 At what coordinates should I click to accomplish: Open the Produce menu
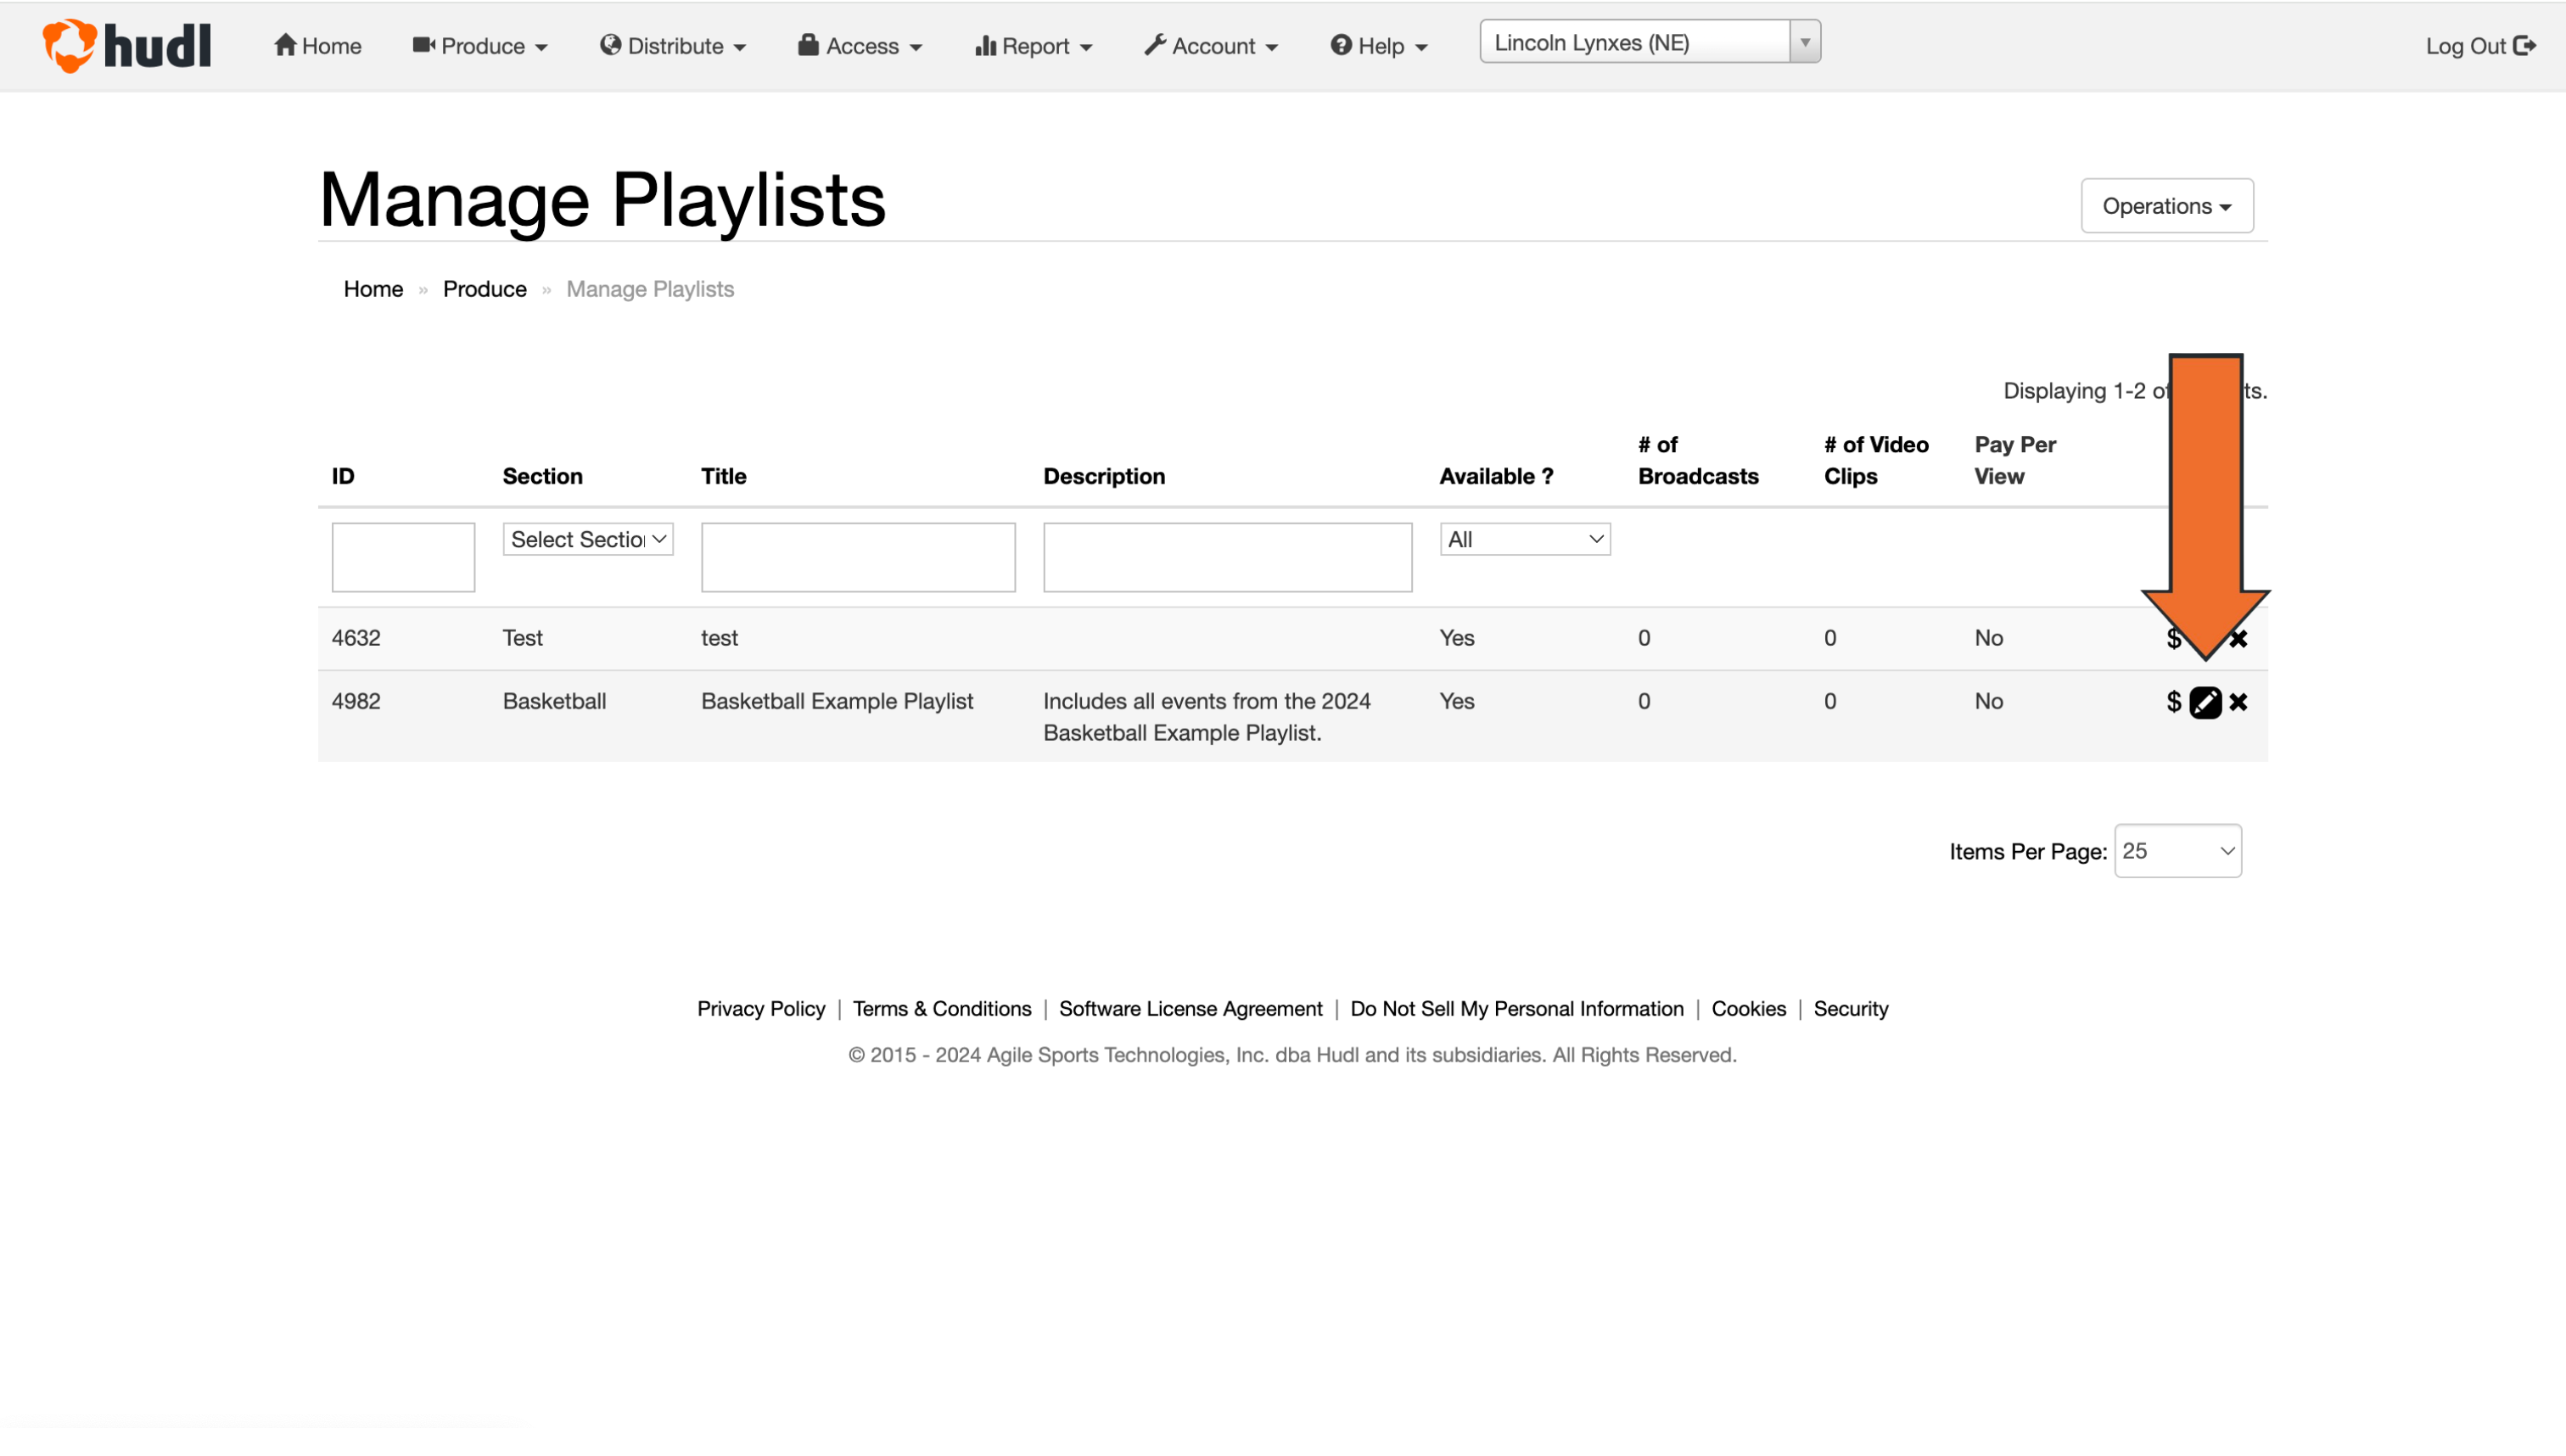pyautogui.click(x=479, y=46)
